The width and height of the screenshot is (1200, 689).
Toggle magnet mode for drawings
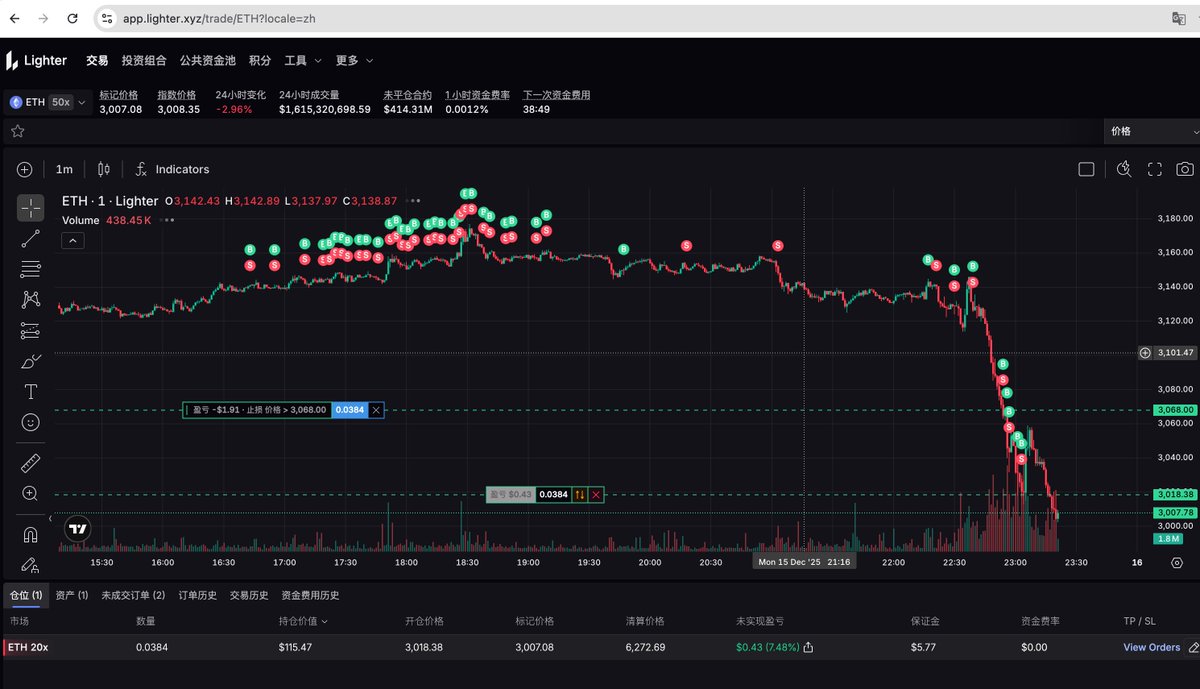point(31,535)
